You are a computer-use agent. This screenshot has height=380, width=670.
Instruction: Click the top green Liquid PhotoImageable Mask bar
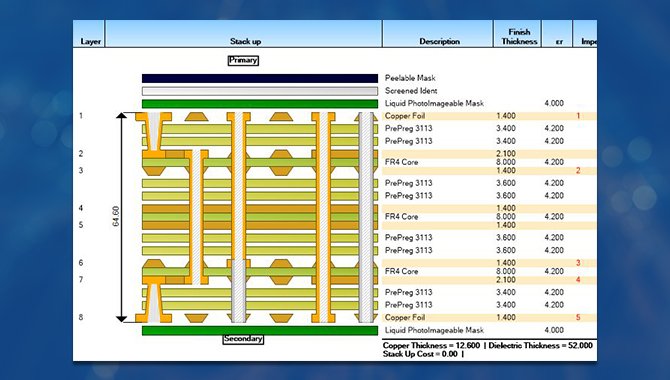tap(260, 104)
